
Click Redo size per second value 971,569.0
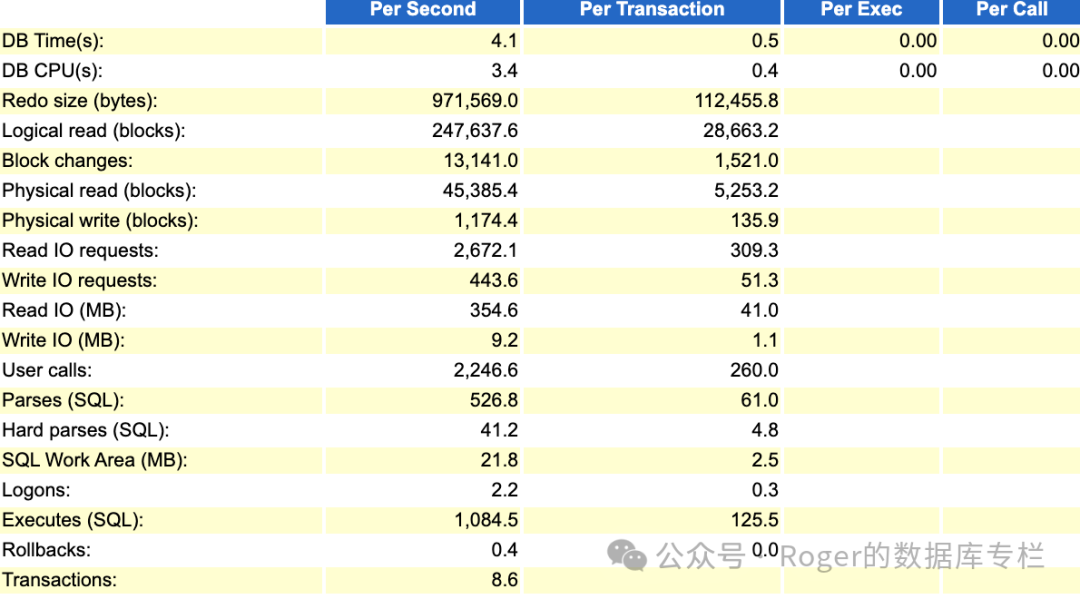click(x=475, y=101)
